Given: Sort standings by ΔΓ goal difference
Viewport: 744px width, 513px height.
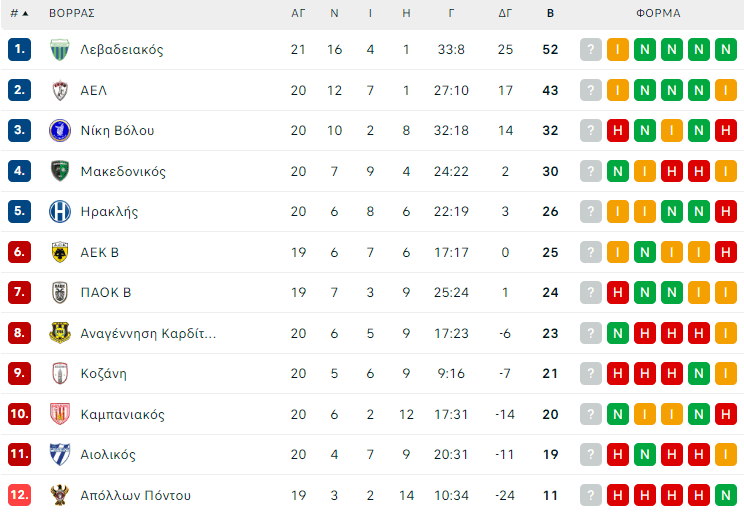Looking at the screenshot, I should coord(505,14).
